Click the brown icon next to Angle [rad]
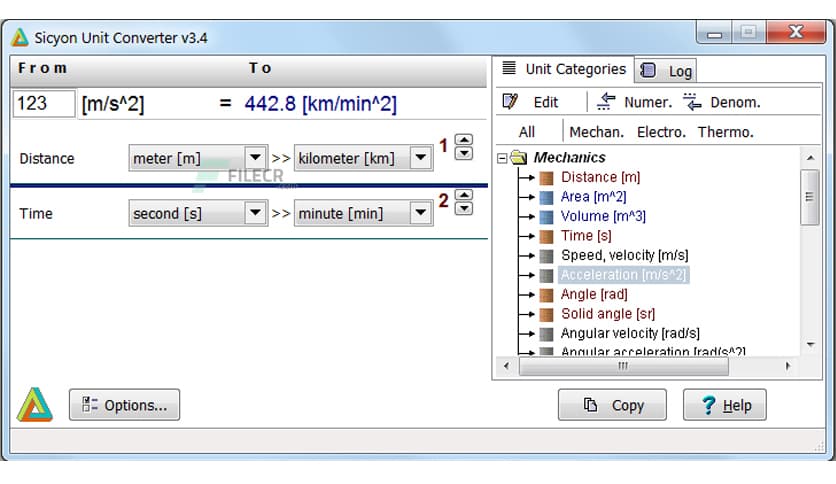The width and height of the screenshot is (836, 484). pyautogui.click(x=546, y=295)
